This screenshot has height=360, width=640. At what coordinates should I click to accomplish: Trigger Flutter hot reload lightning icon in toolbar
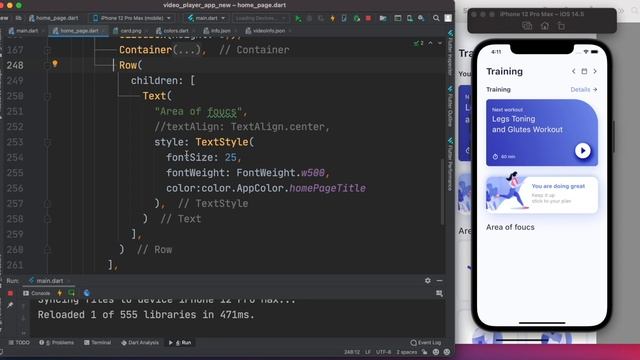(332, 18)
